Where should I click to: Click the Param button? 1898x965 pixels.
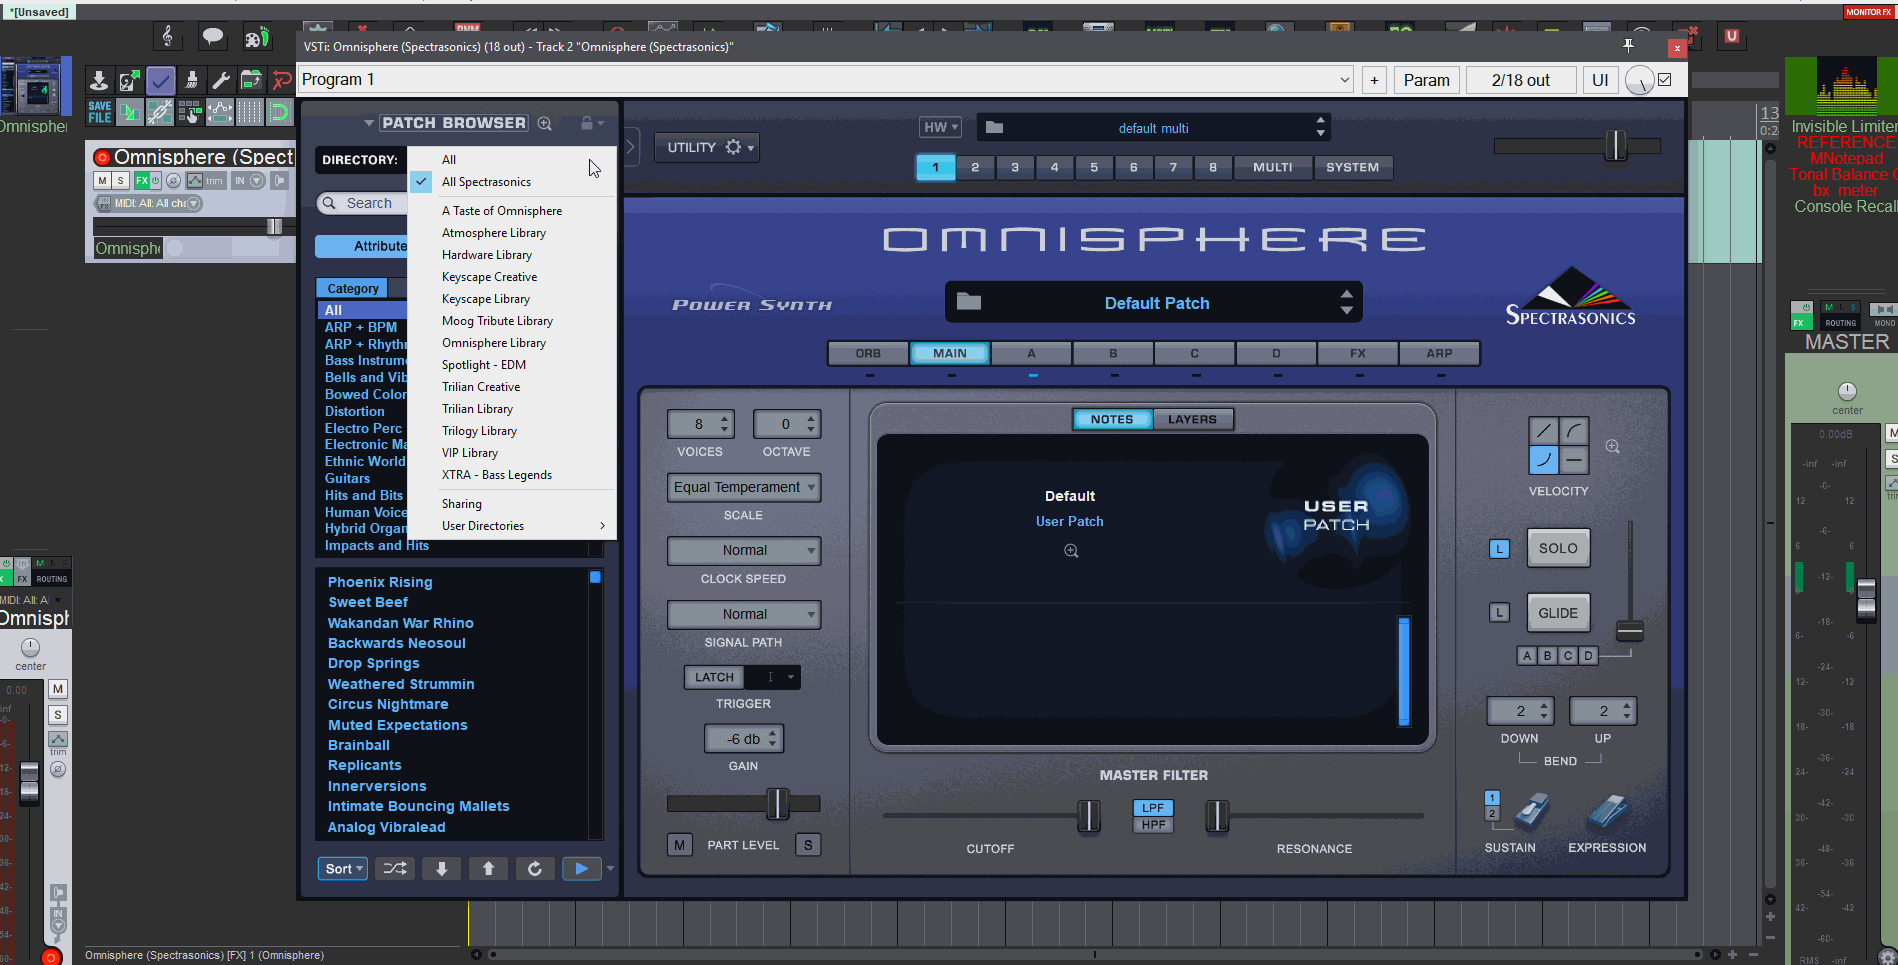(x=1426, y=80)
